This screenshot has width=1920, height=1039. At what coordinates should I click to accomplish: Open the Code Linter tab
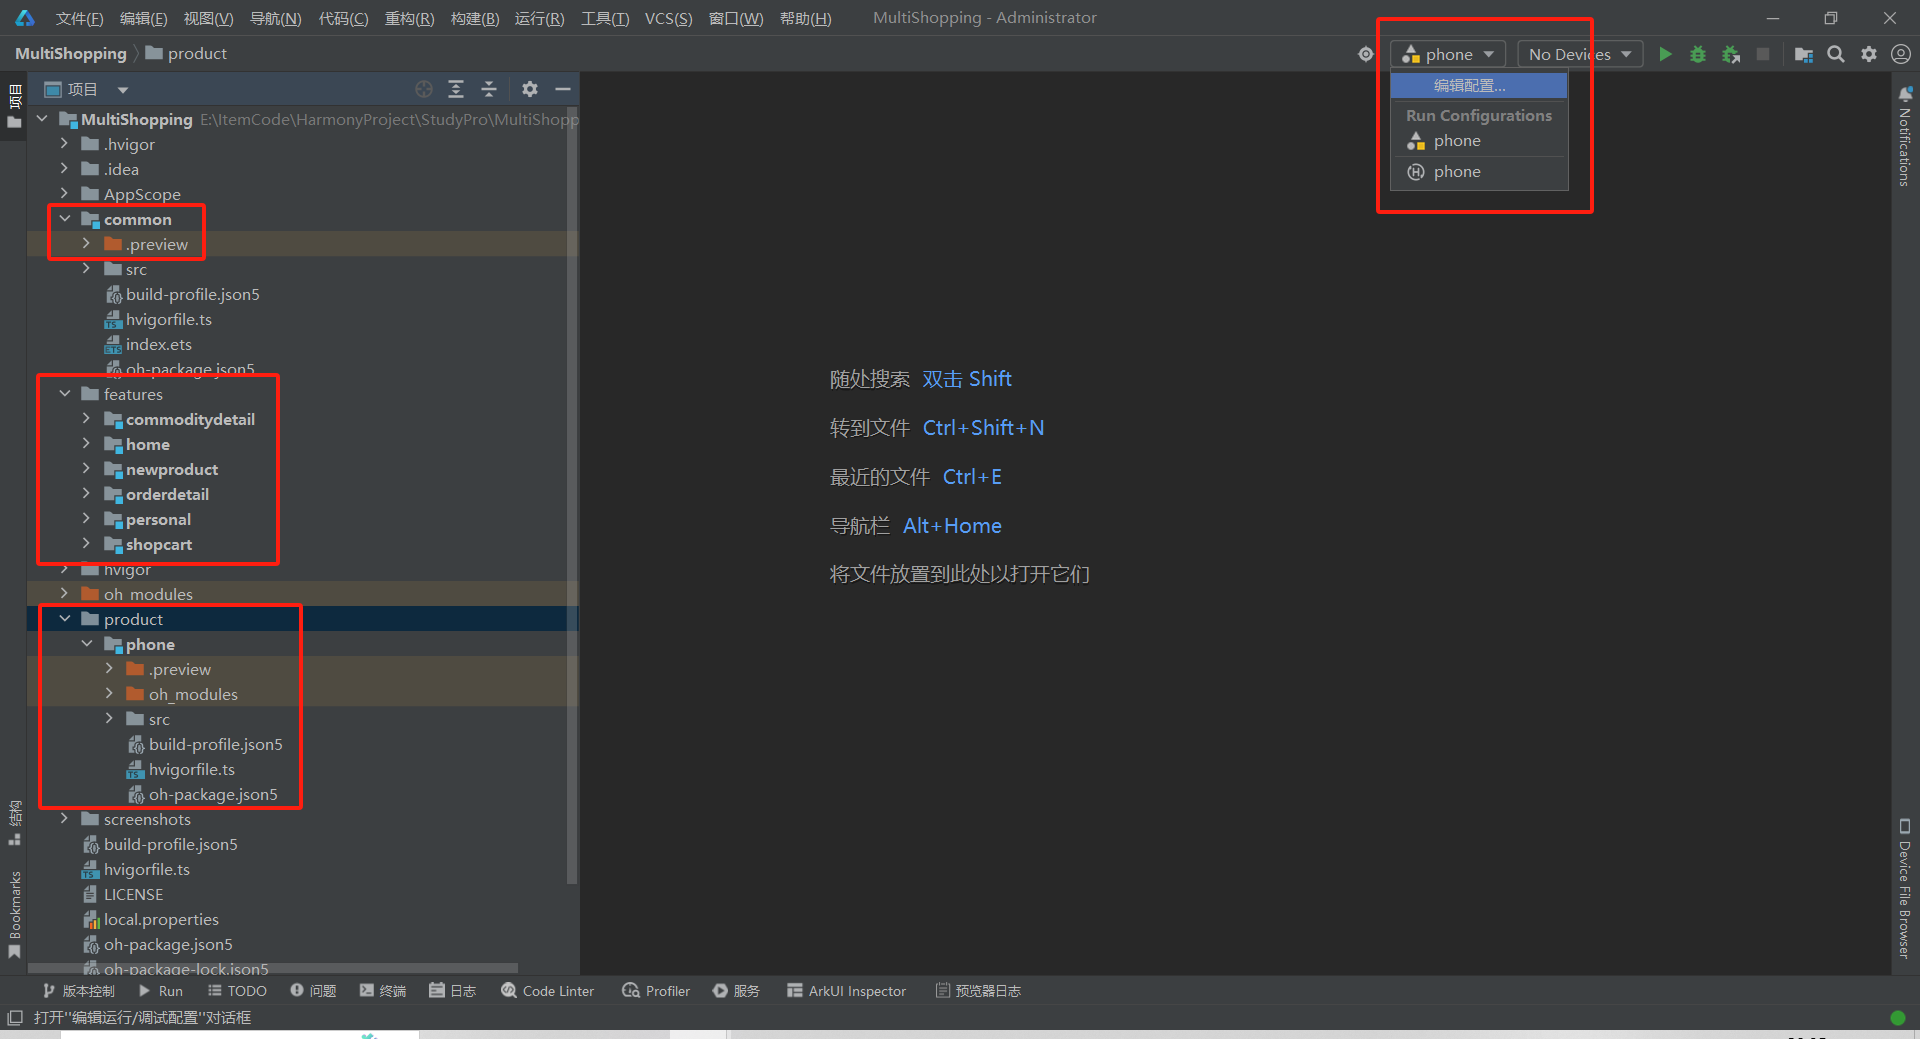click(x=548, y=991)
